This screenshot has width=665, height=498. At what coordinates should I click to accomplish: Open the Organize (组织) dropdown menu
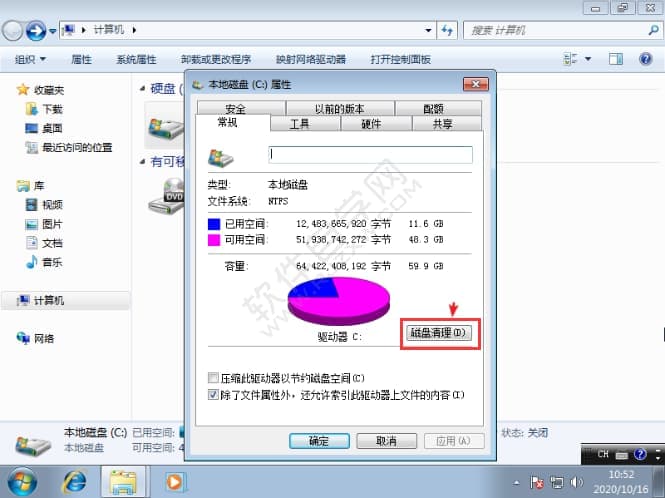[31, 60]
